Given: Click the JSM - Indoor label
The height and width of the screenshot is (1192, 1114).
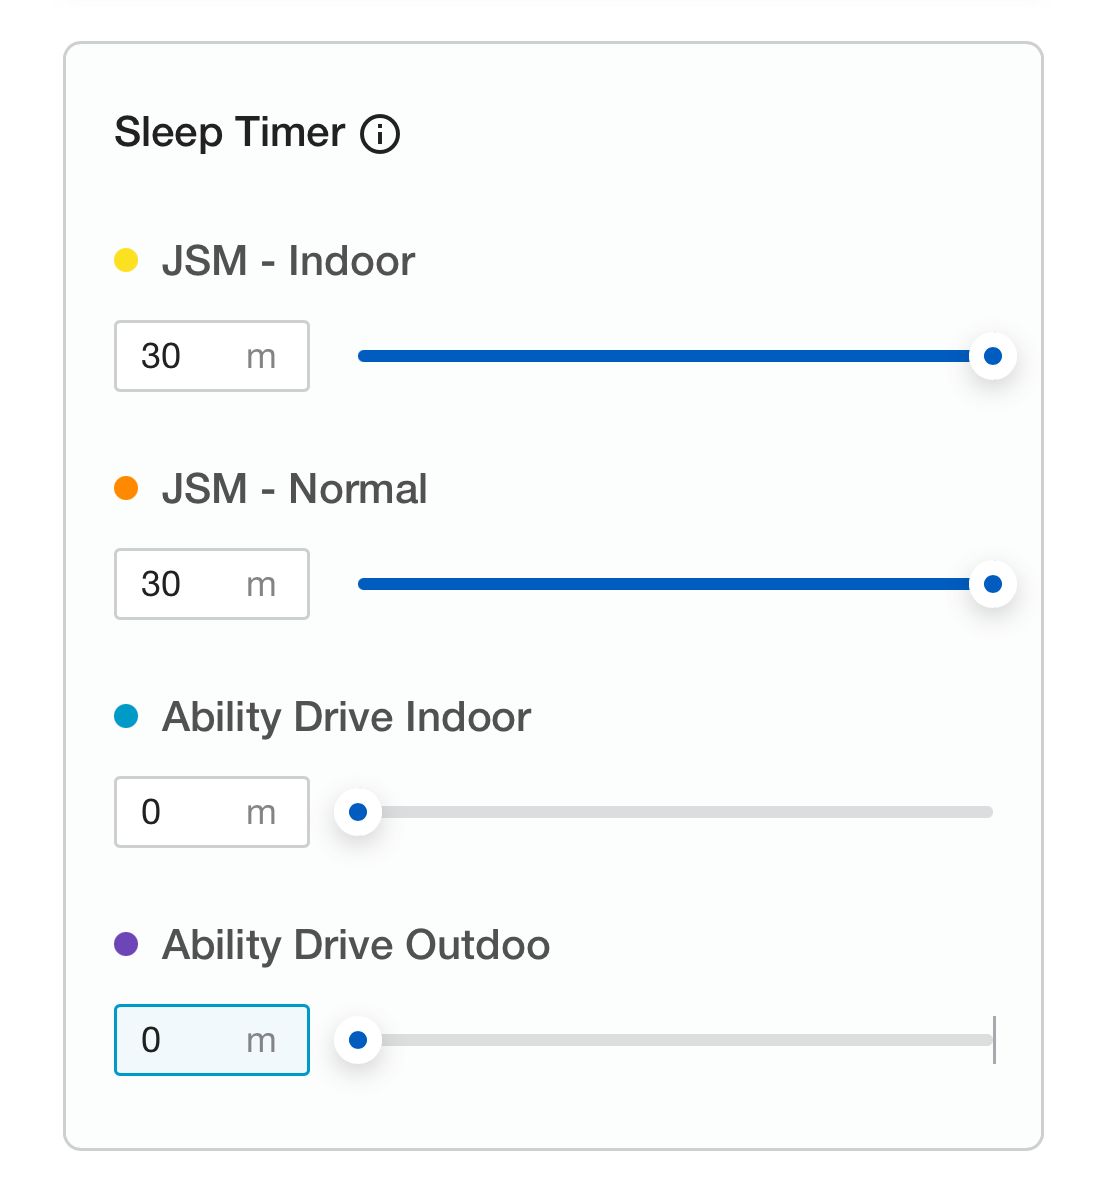Looking at the screenshot, I should [288, 261].
